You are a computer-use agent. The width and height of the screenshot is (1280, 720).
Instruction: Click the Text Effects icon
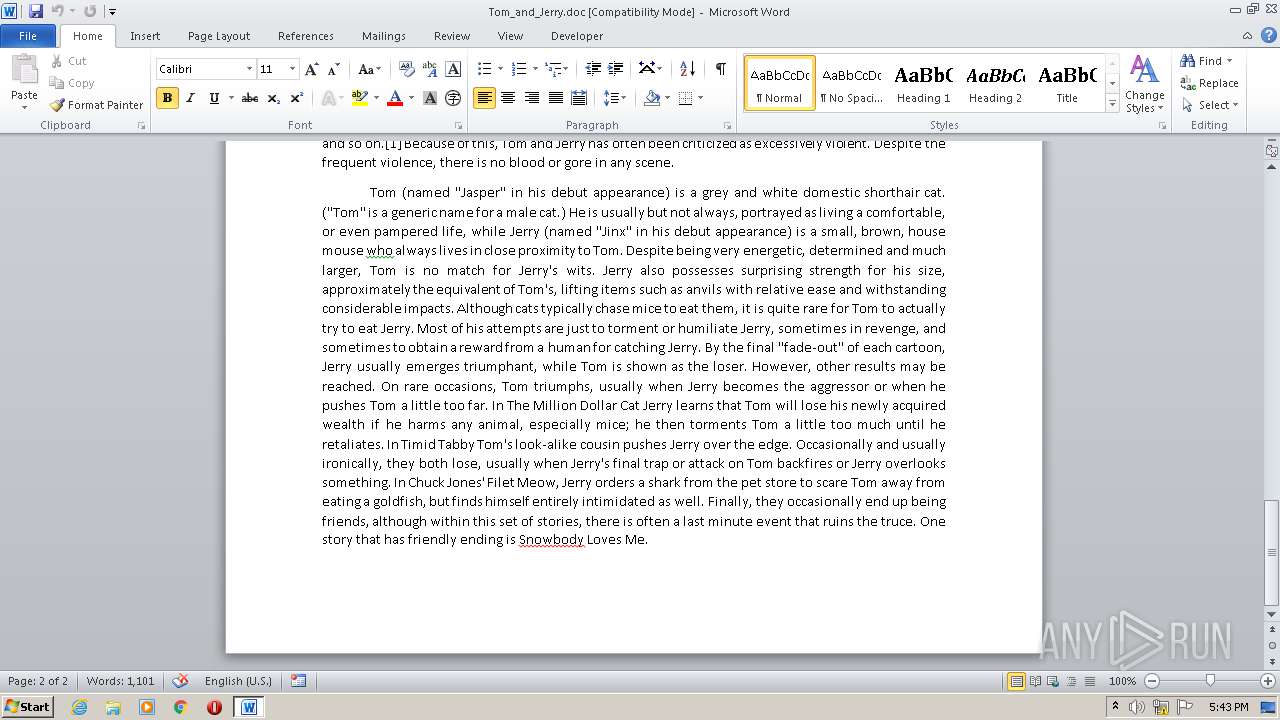[x=328, y=98]
